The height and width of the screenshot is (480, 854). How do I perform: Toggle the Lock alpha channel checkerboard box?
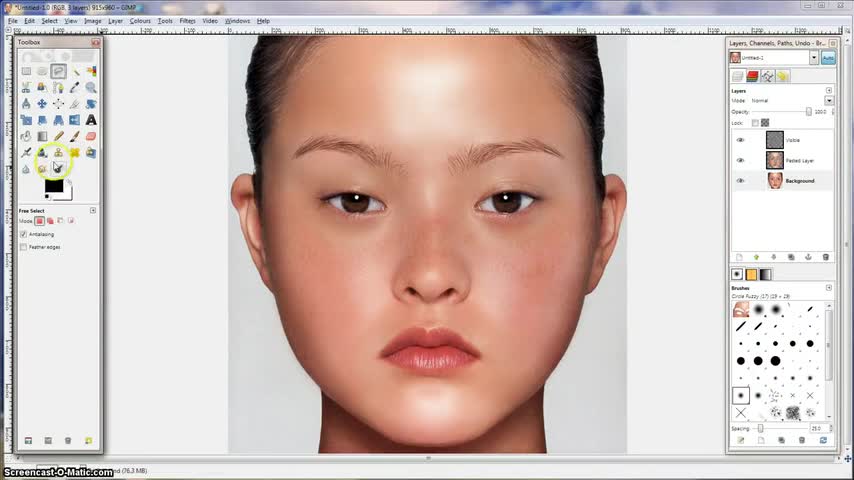click(765, 123)
